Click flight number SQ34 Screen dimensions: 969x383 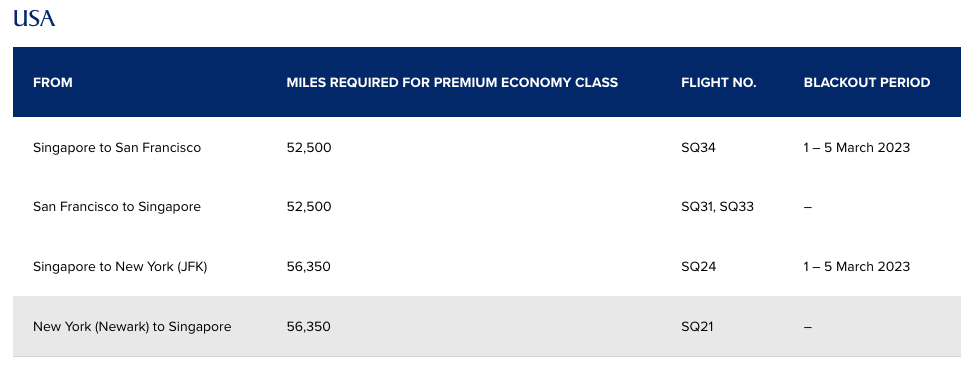click(698, 148)
